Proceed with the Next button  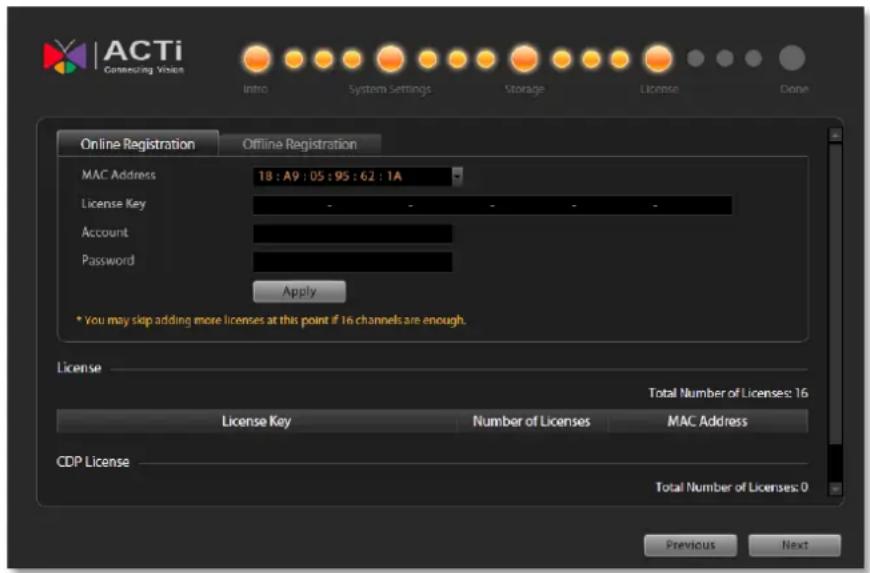795,545
